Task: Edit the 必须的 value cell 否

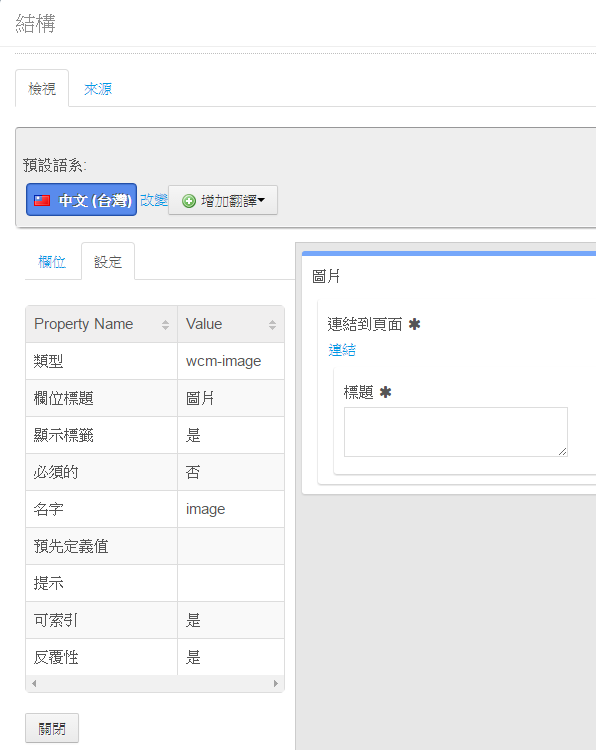Action: point(231,472)
